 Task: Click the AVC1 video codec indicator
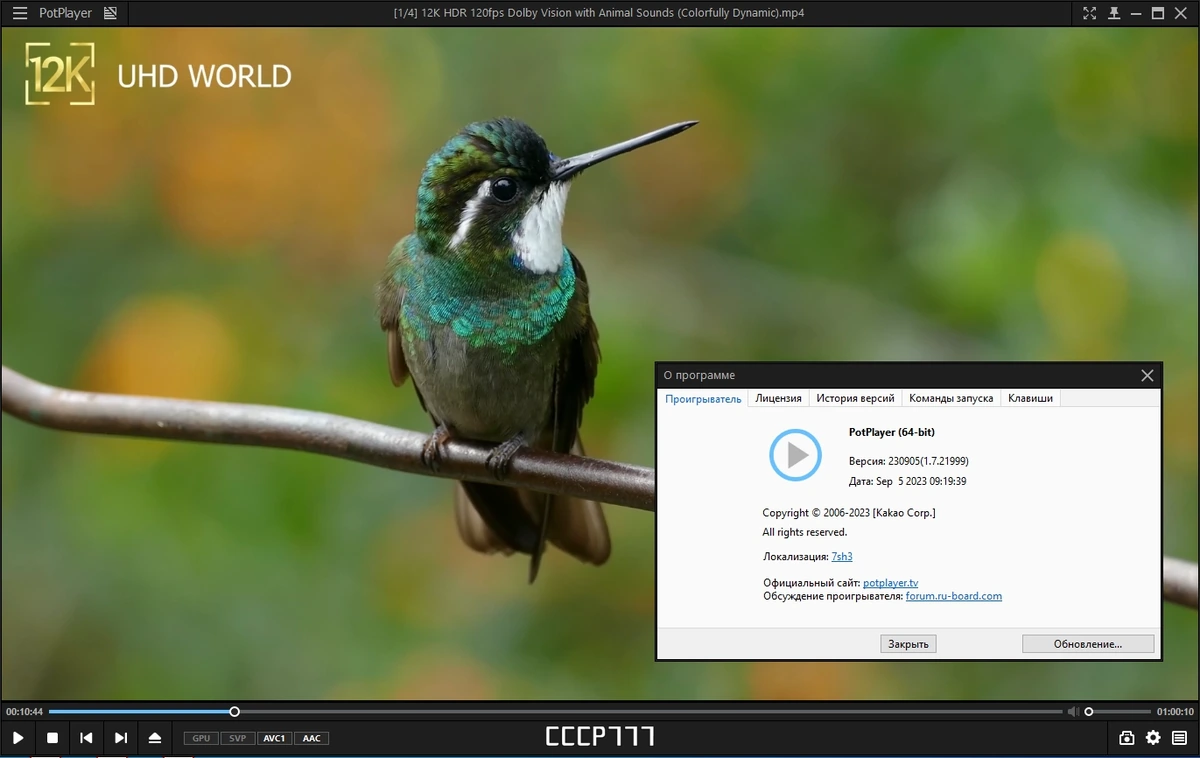click(x=274, y=738)
